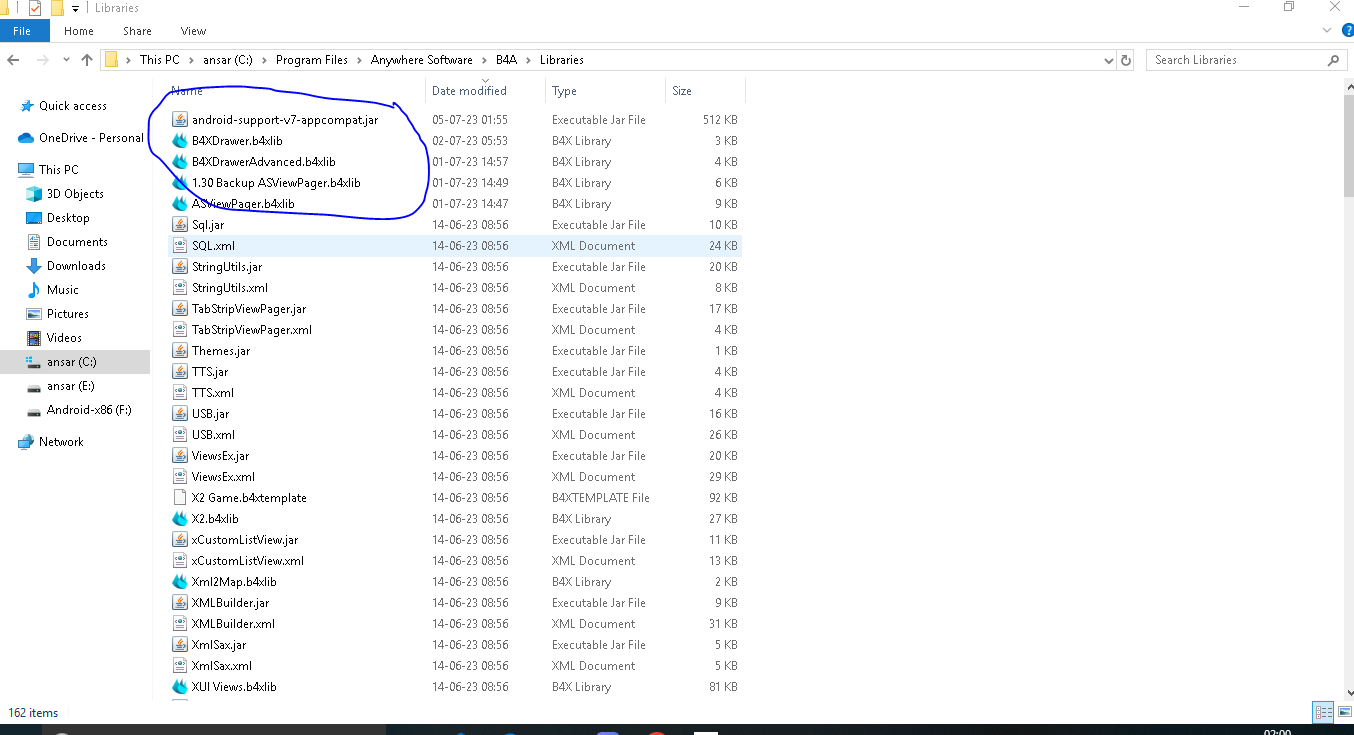1354x735 pixels.
Task: Click the This PC monitor icon in the sidebar
Action: coord(27,170)
